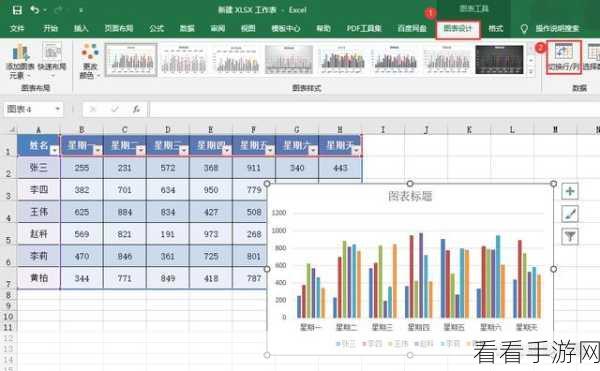Select the dark black chart style thumbnail
Screen dimensions: 600x371
499,60
